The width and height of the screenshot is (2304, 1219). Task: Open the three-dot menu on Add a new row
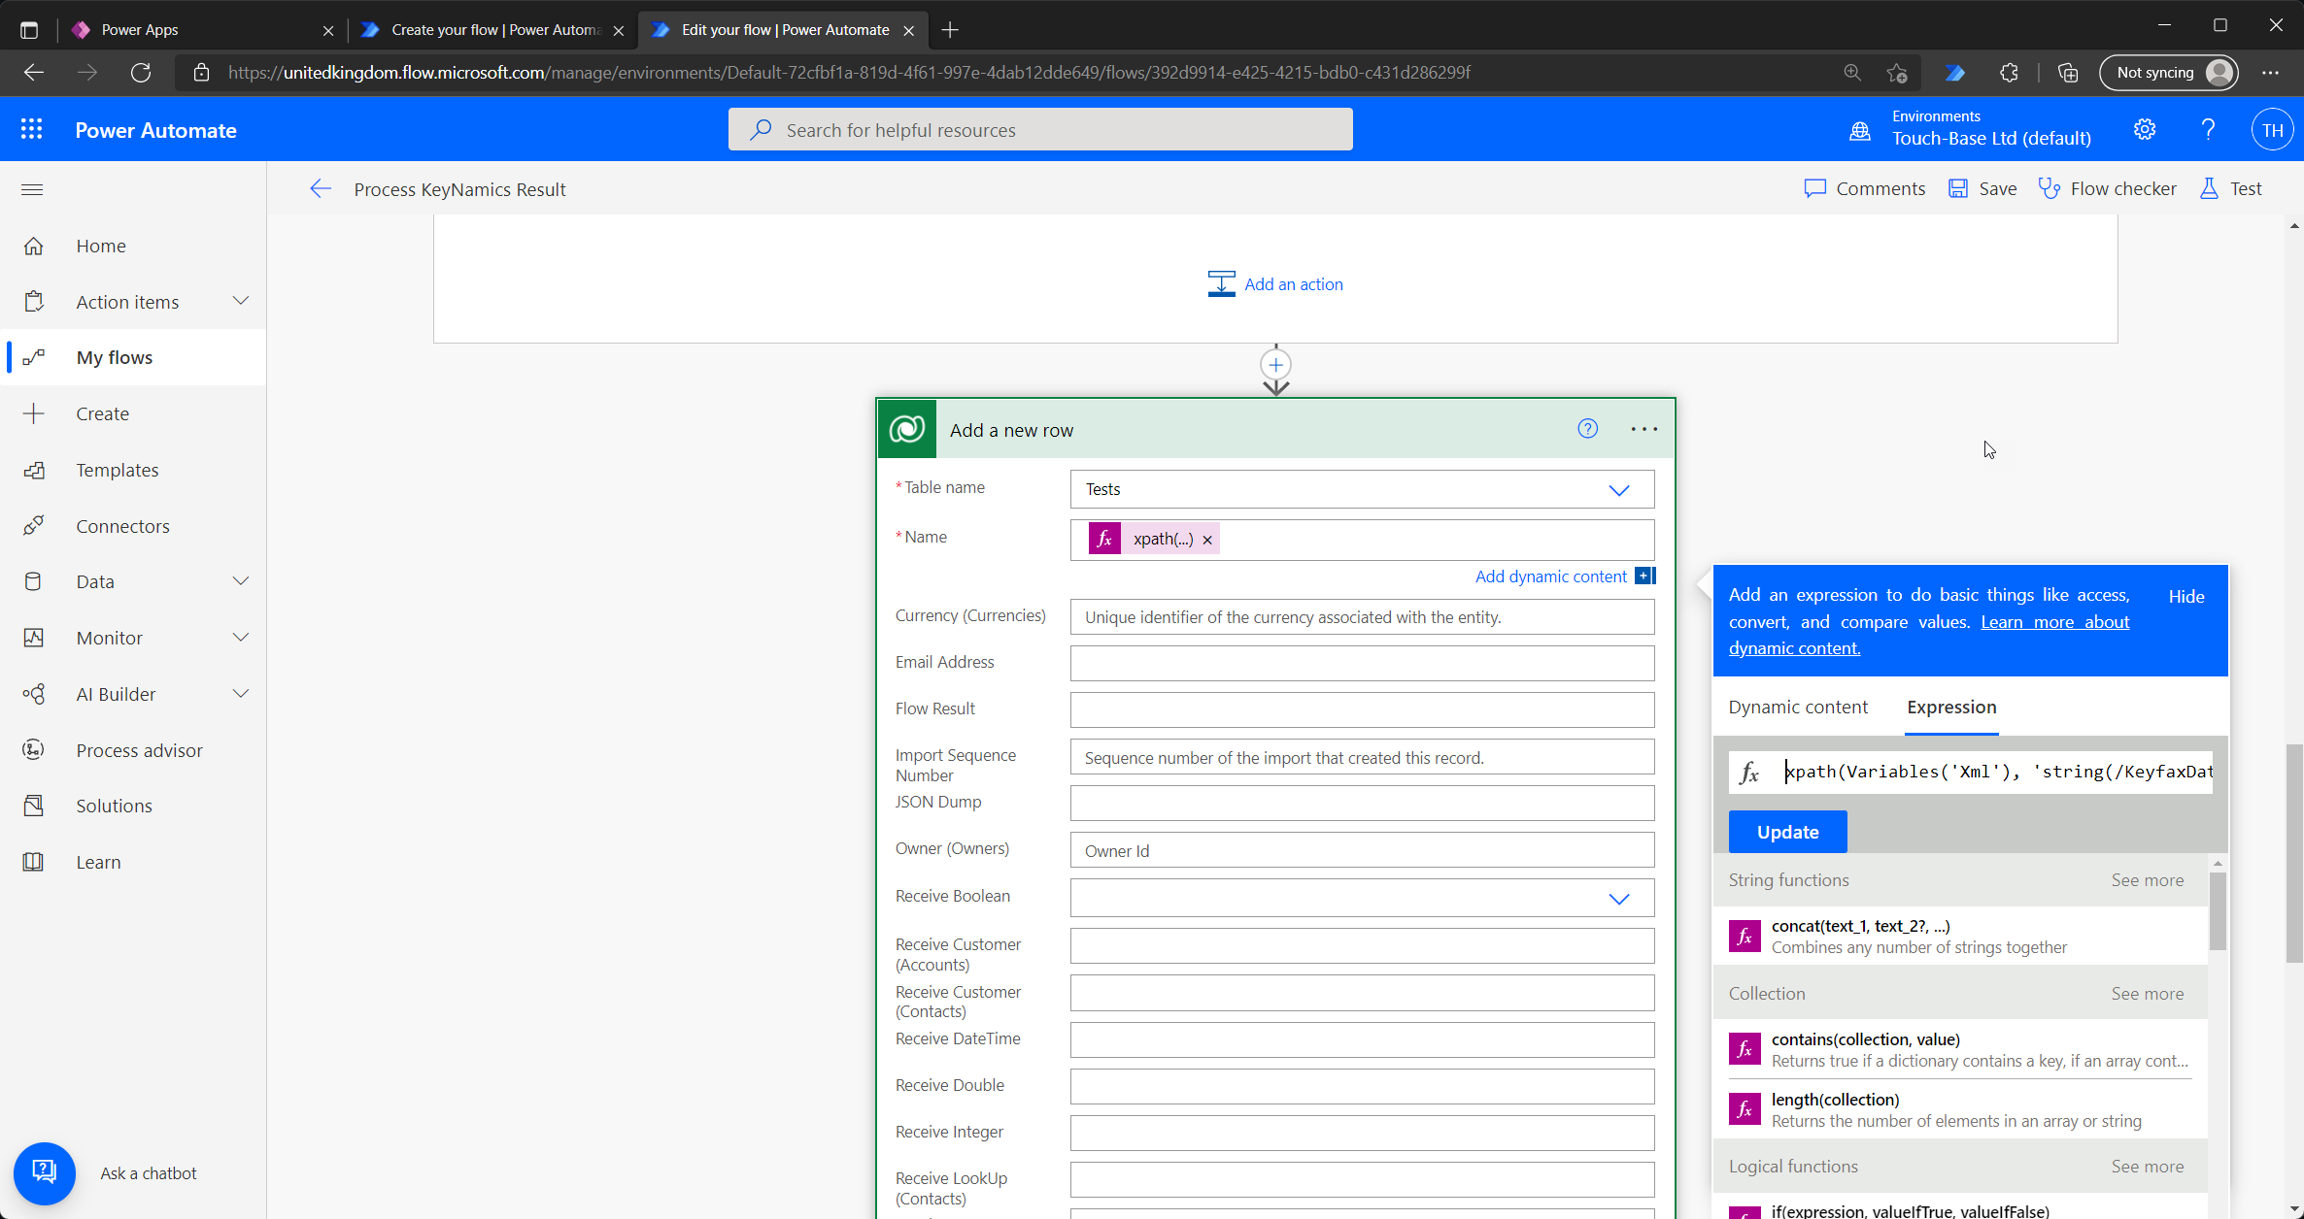[x=1644, y=429]
